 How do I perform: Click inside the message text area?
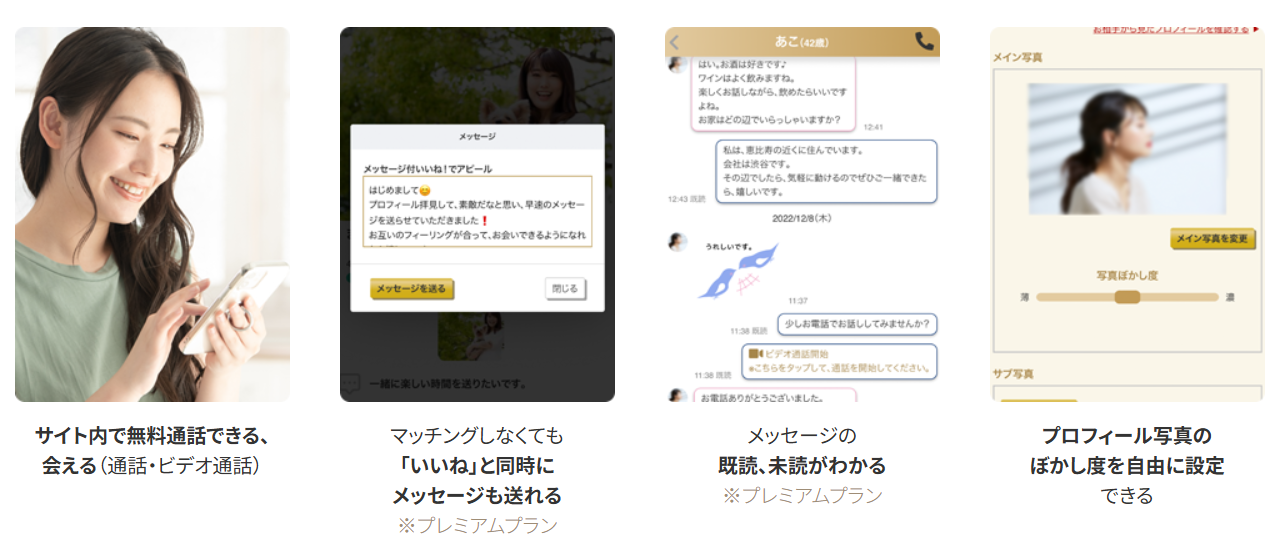pos(477,212)
